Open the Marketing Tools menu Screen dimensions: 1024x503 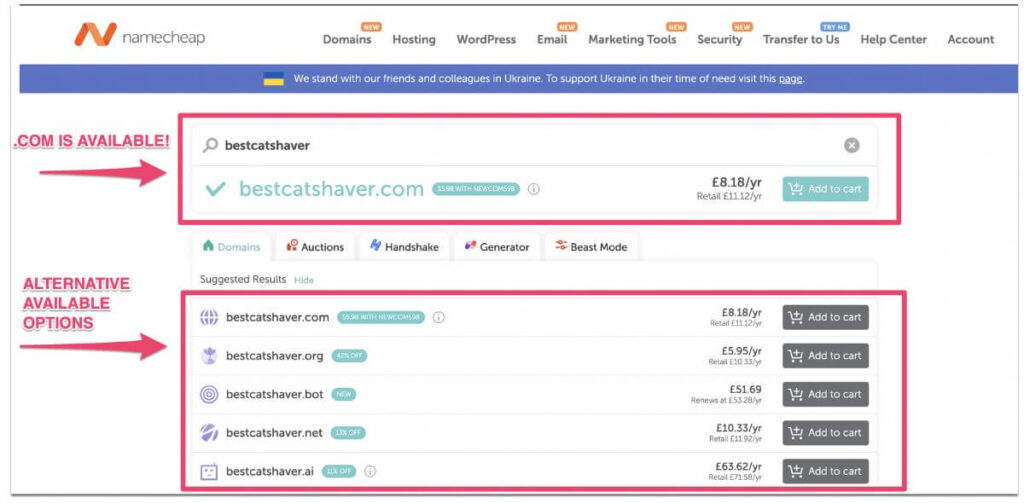point(632,39)
